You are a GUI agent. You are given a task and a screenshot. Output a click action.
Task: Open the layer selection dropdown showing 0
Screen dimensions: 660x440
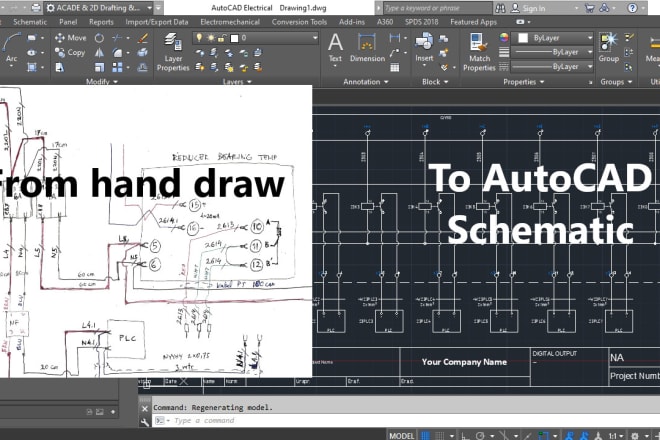(x=255, y=38)
